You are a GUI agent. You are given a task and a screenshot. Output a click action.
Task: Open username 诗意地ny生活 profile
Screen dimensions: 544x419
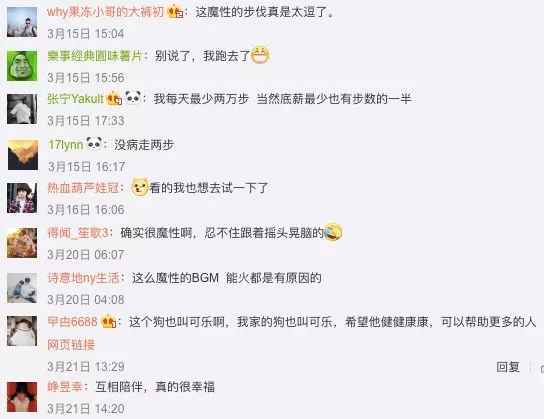[x=83, y=278]
